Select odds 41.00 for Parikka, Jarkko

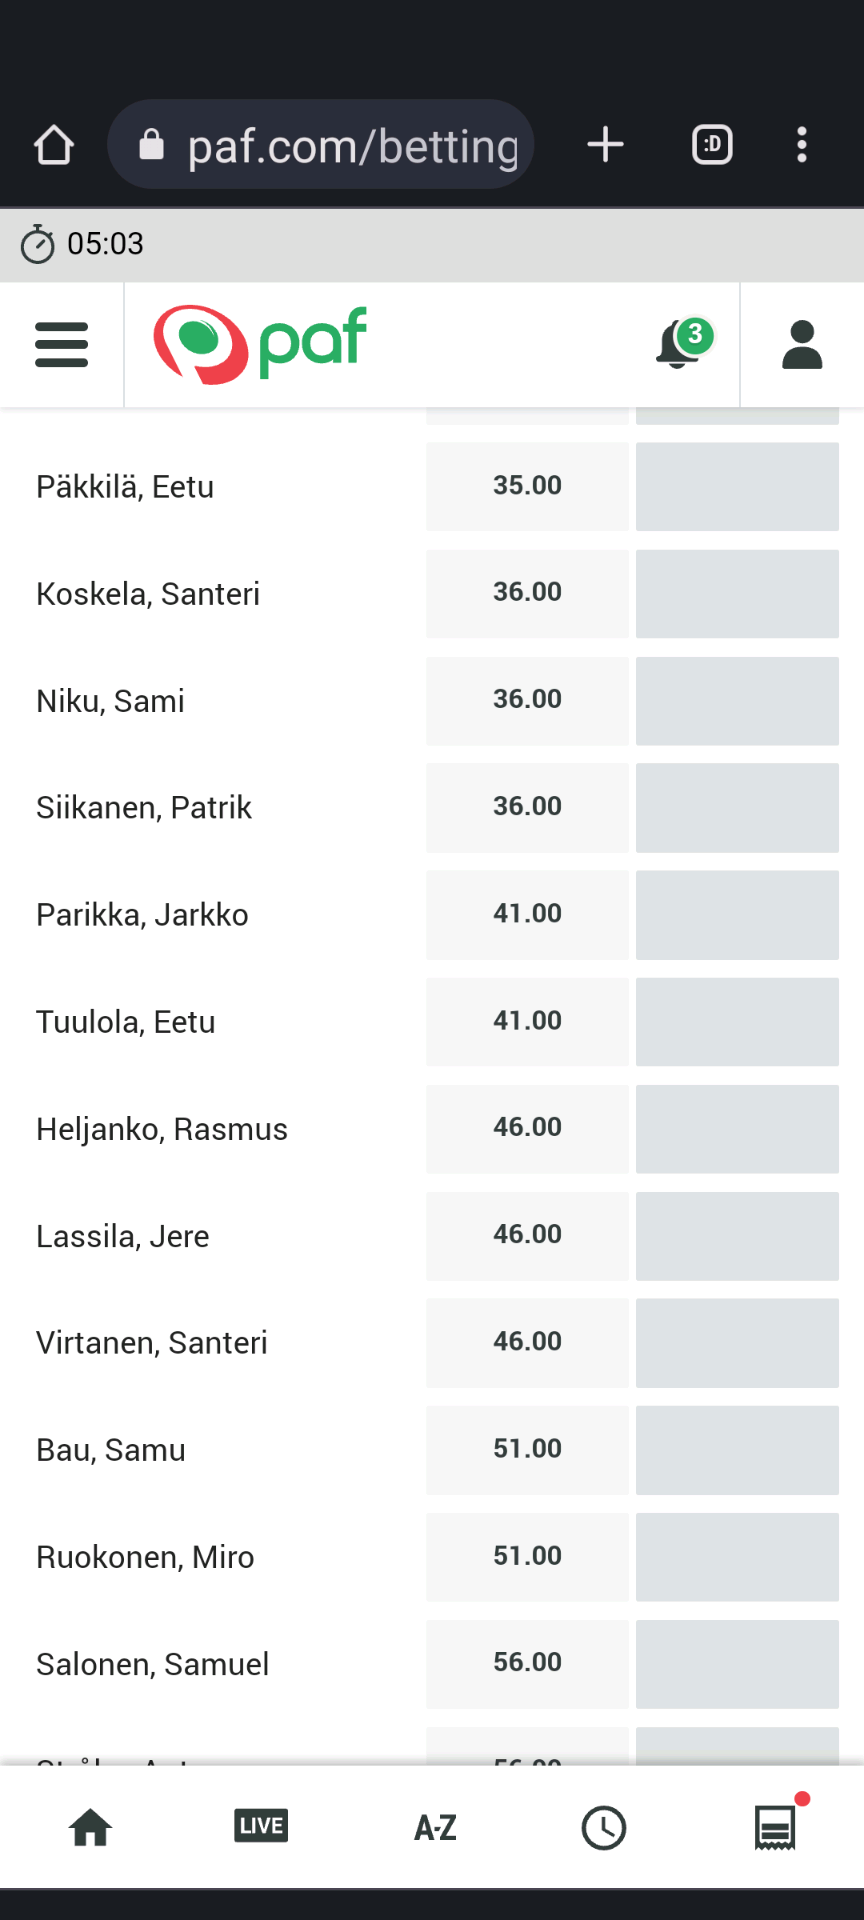tap(527, 914)
